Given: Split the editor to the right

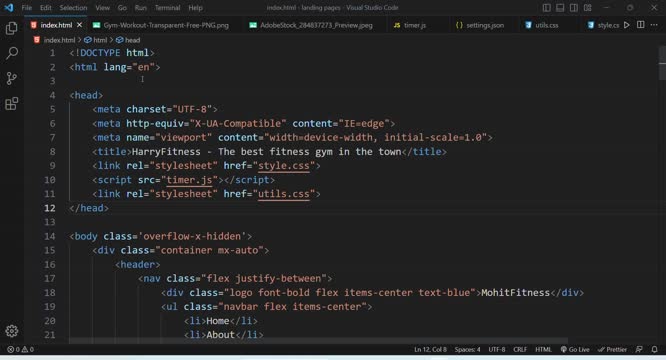Looking at the screenshot, I should coord(641,25).
